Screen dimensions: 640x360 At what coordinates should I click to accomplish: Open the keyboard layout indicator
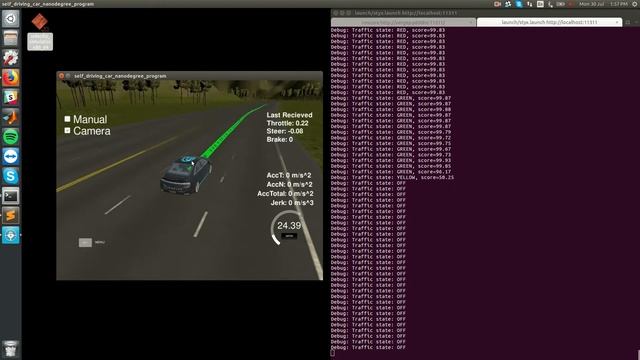540,4
